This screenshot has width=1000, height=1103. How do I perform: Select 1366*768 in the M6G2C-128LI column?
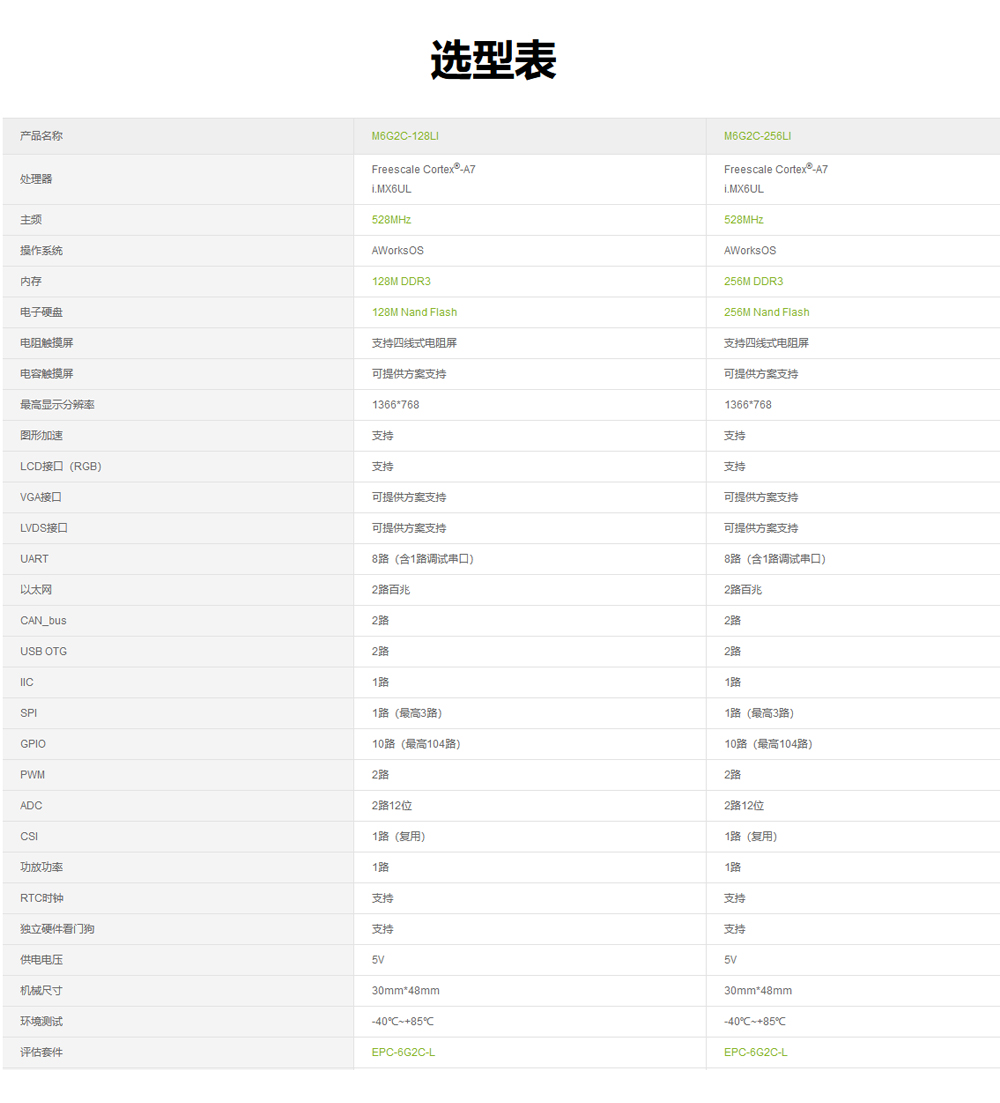(x=395, y=405)
